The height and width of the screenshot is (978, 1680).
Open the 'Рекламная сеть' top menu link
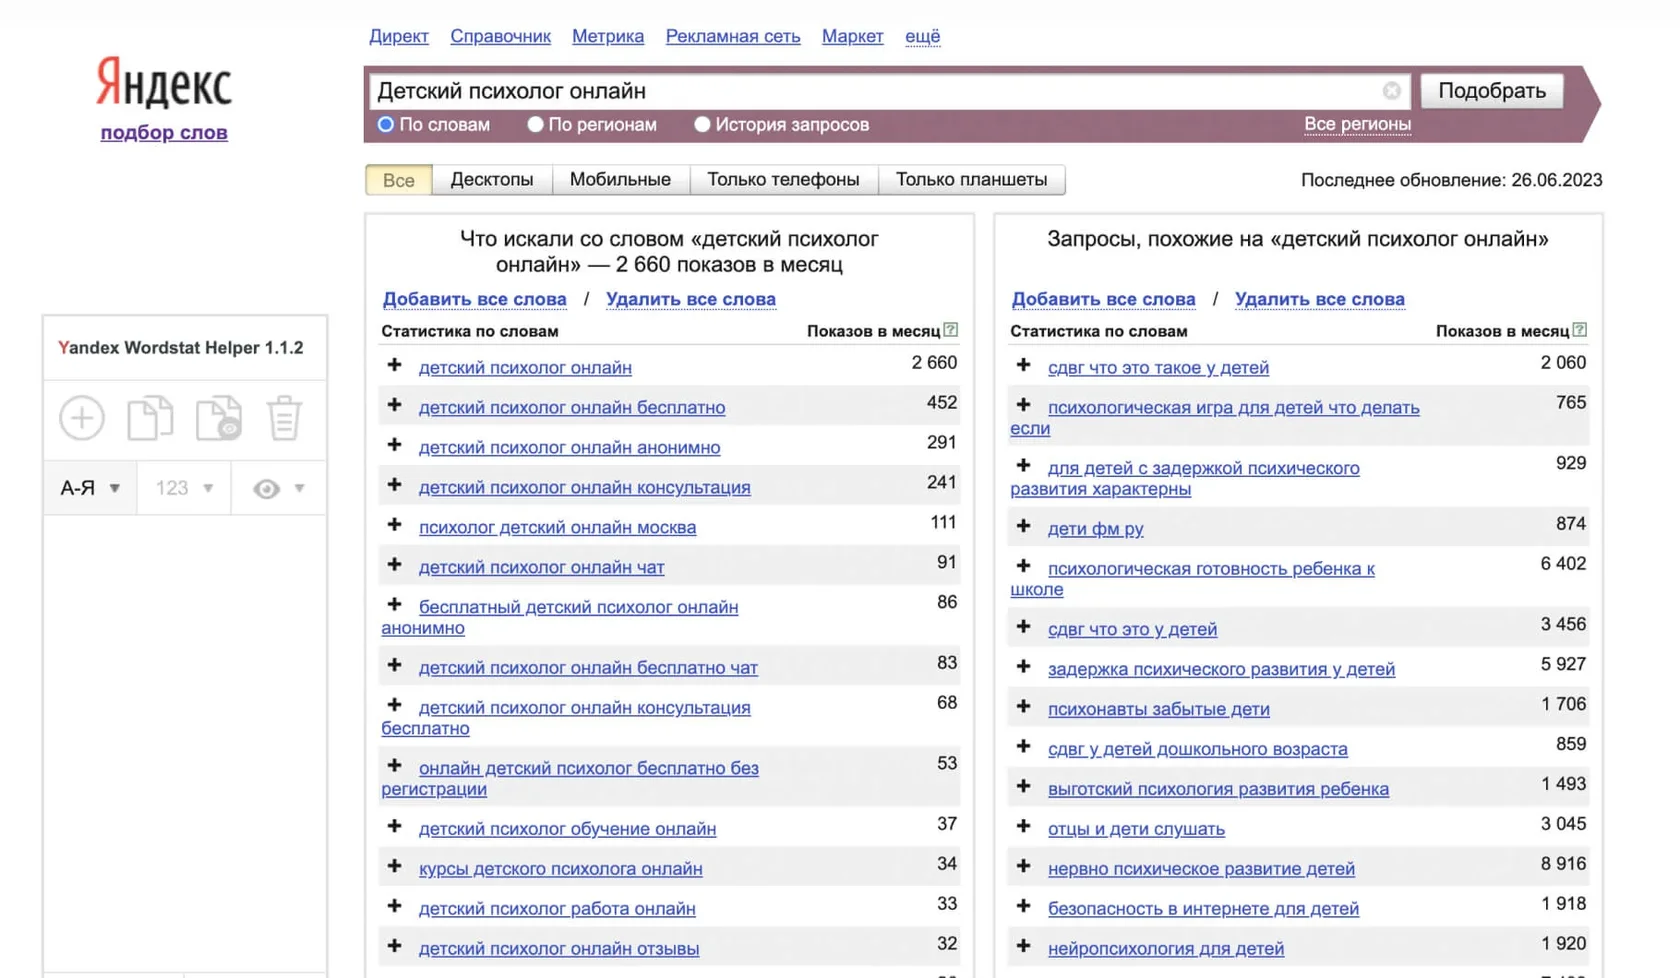pyautogui.click(x=733, y=36)
